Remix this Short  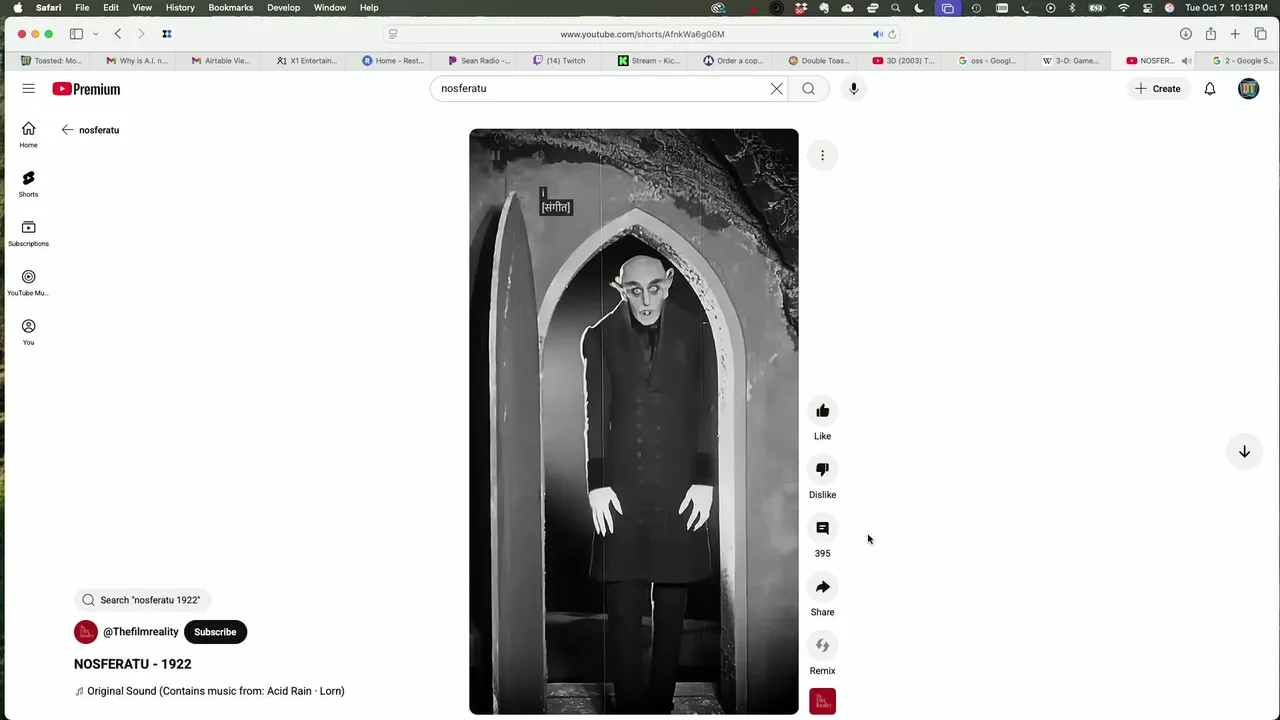822,646
